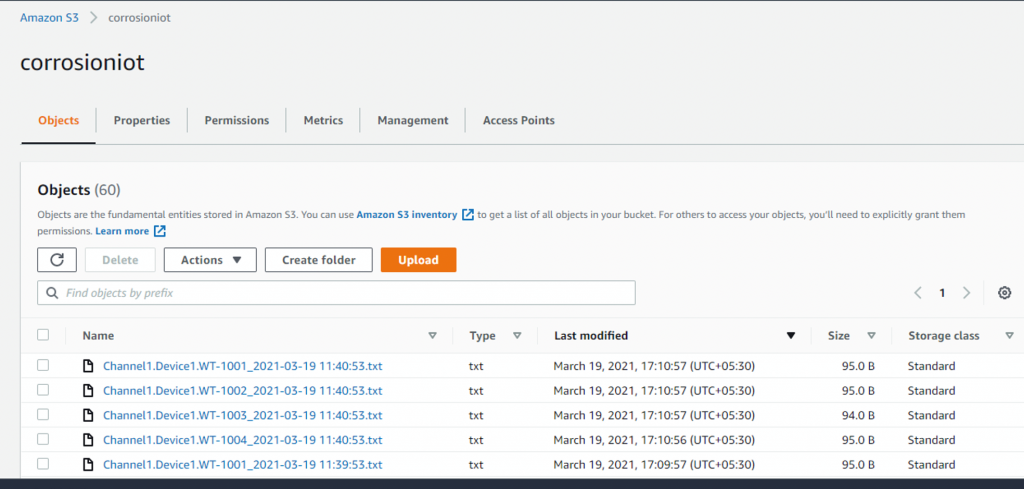Click the file icon for WT-1001 11:39:53
The image size is (1024, 489).
pos(88,465)
